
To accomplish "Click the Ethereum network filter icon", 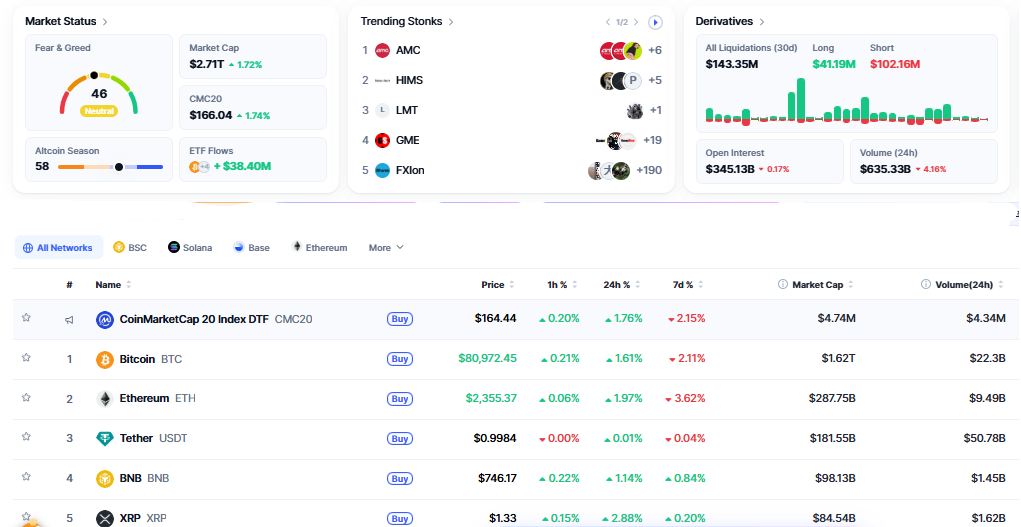I will pos(297,246).
